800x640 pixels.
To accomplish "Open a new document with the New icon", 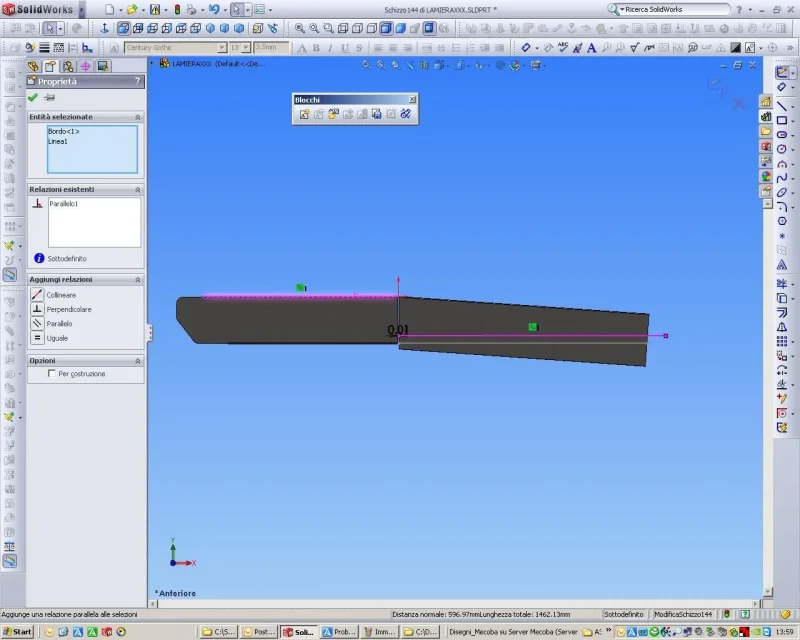I will coord(110,9).
